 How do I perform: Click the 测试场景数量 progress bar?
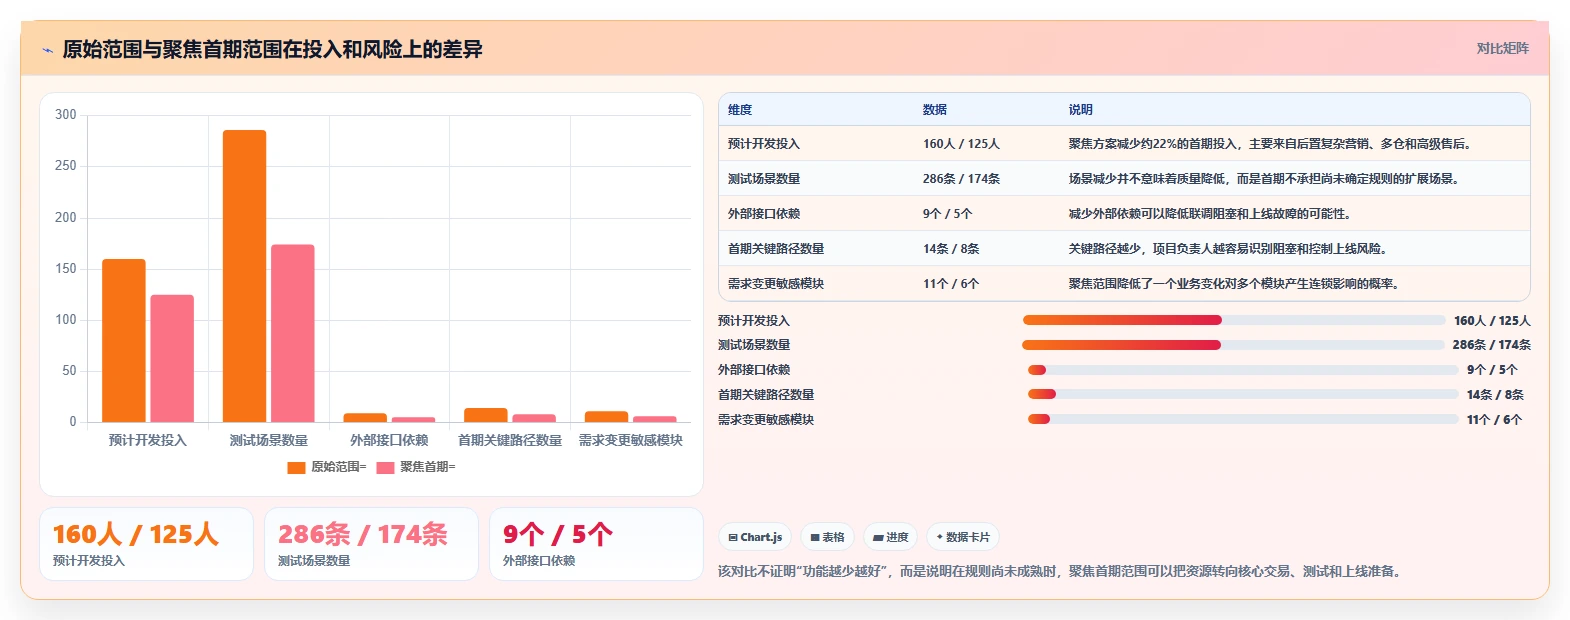(x=1234, y=345)
